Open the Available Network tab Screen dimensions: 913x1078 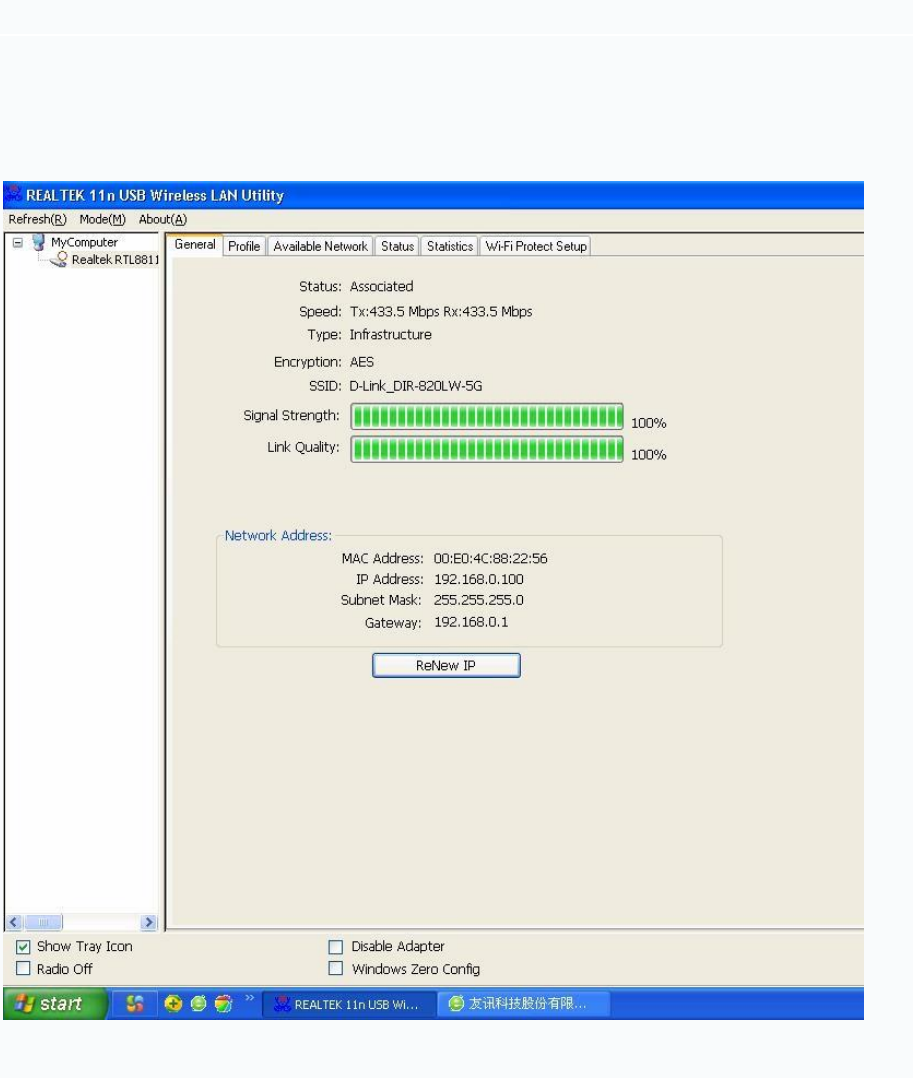pyautogui.click(x=320, y=246)
